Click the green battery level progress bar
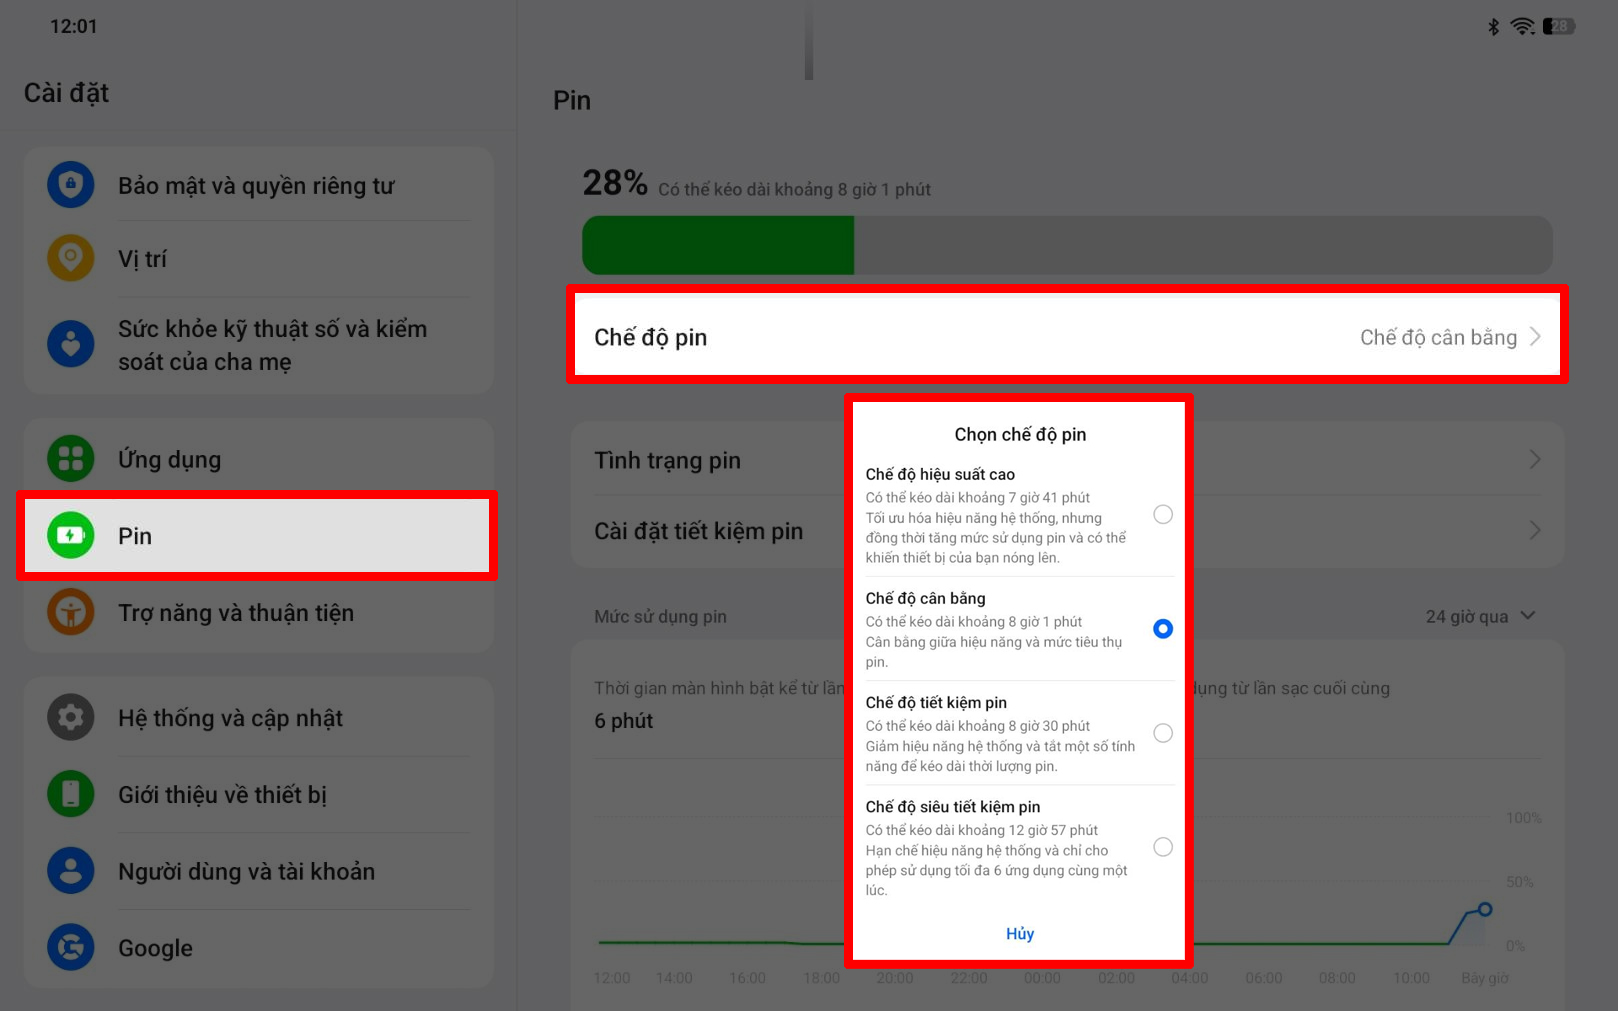Image resolution: width=1618 pixels, height=1011 pixels. (x=717, y=244)
